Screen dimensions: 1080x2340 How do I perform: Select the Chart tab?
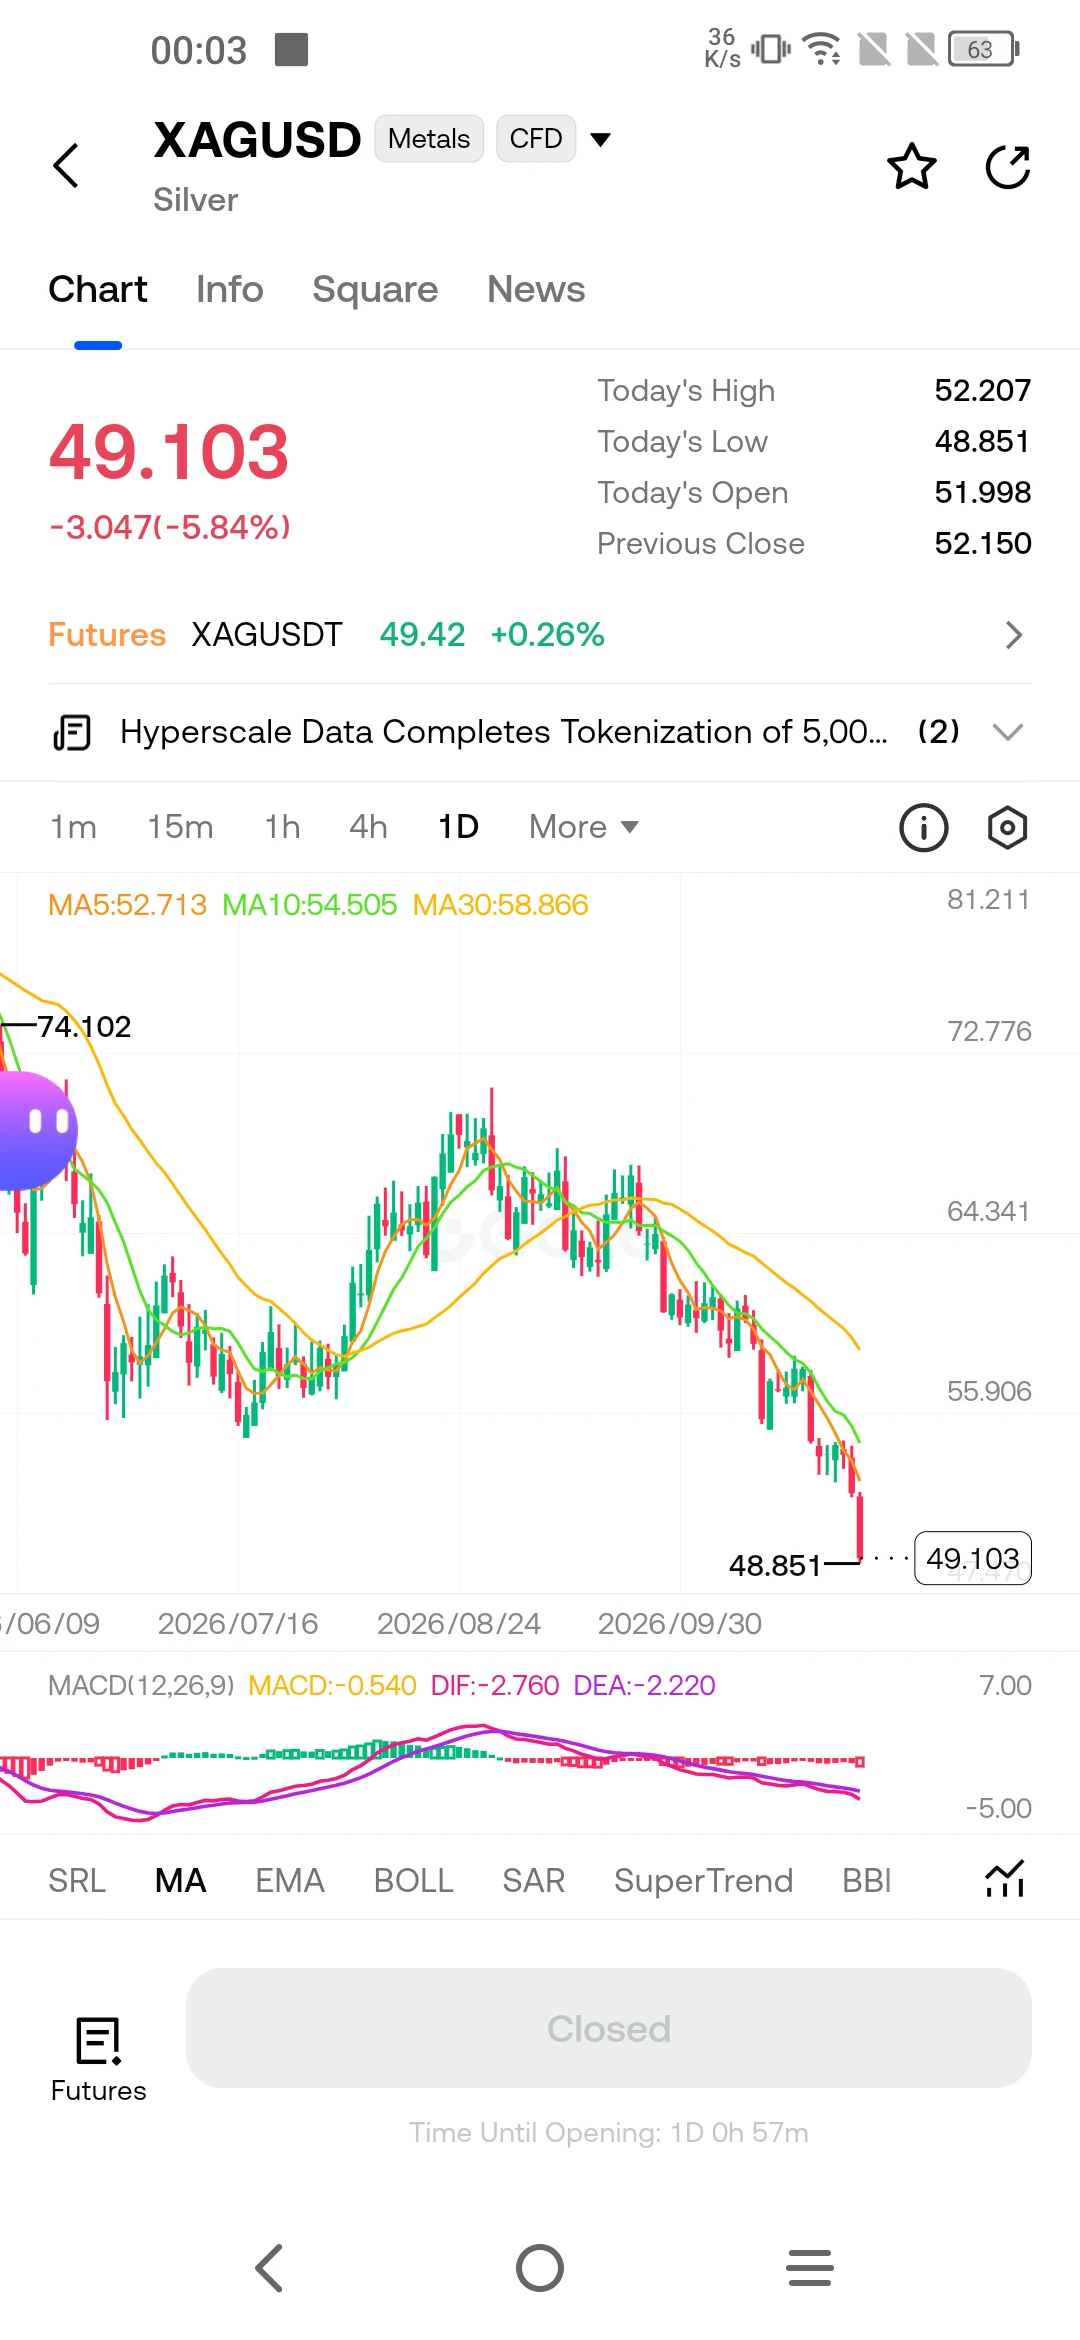(98, 290)
